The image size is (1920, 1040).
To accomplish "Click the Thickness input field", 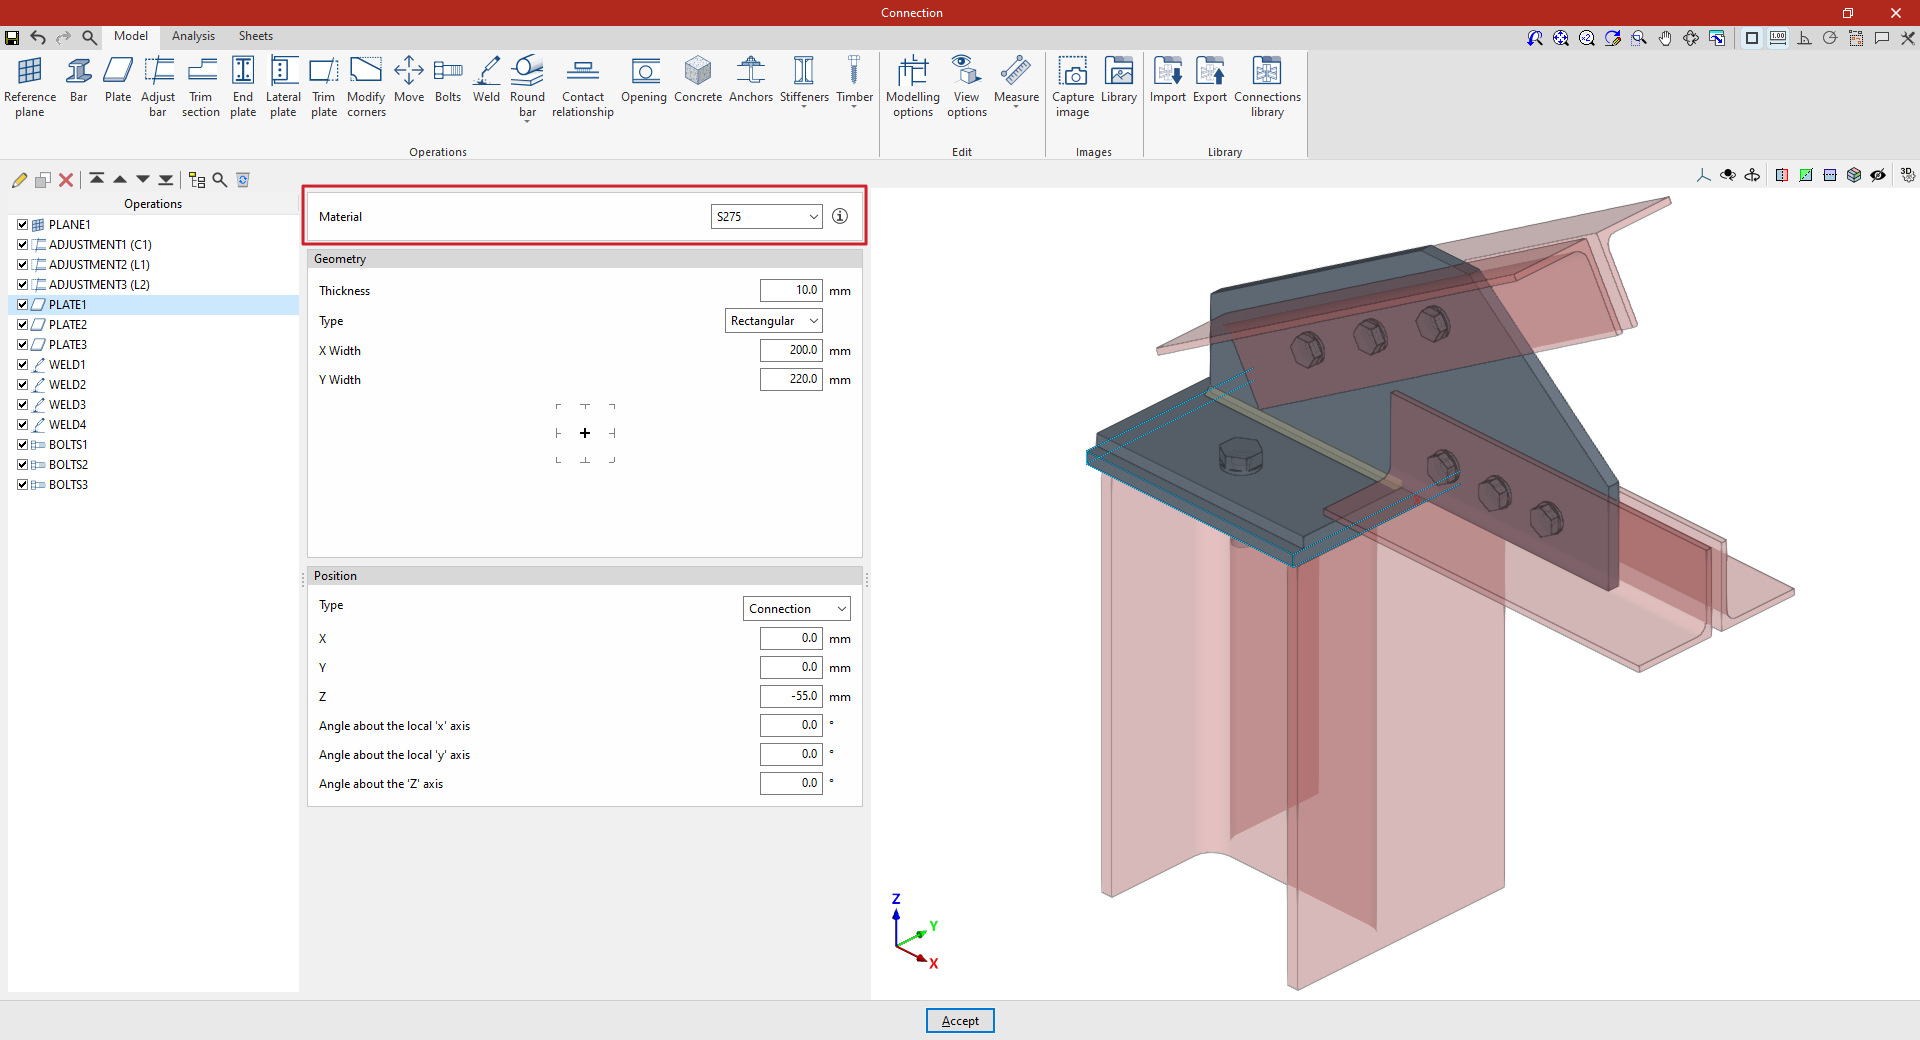I will 790,291.
